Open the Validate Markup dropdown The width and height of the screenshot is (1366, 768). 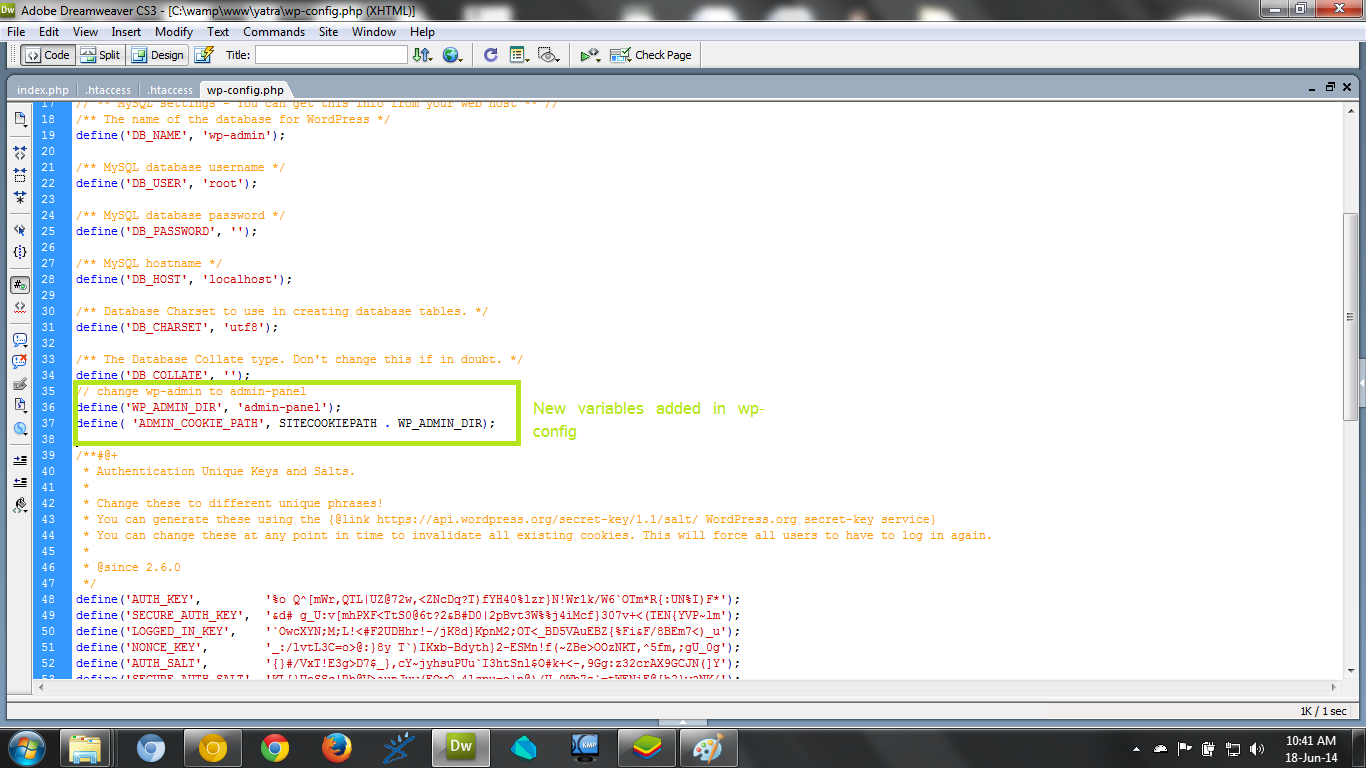[x=590, y=55]
